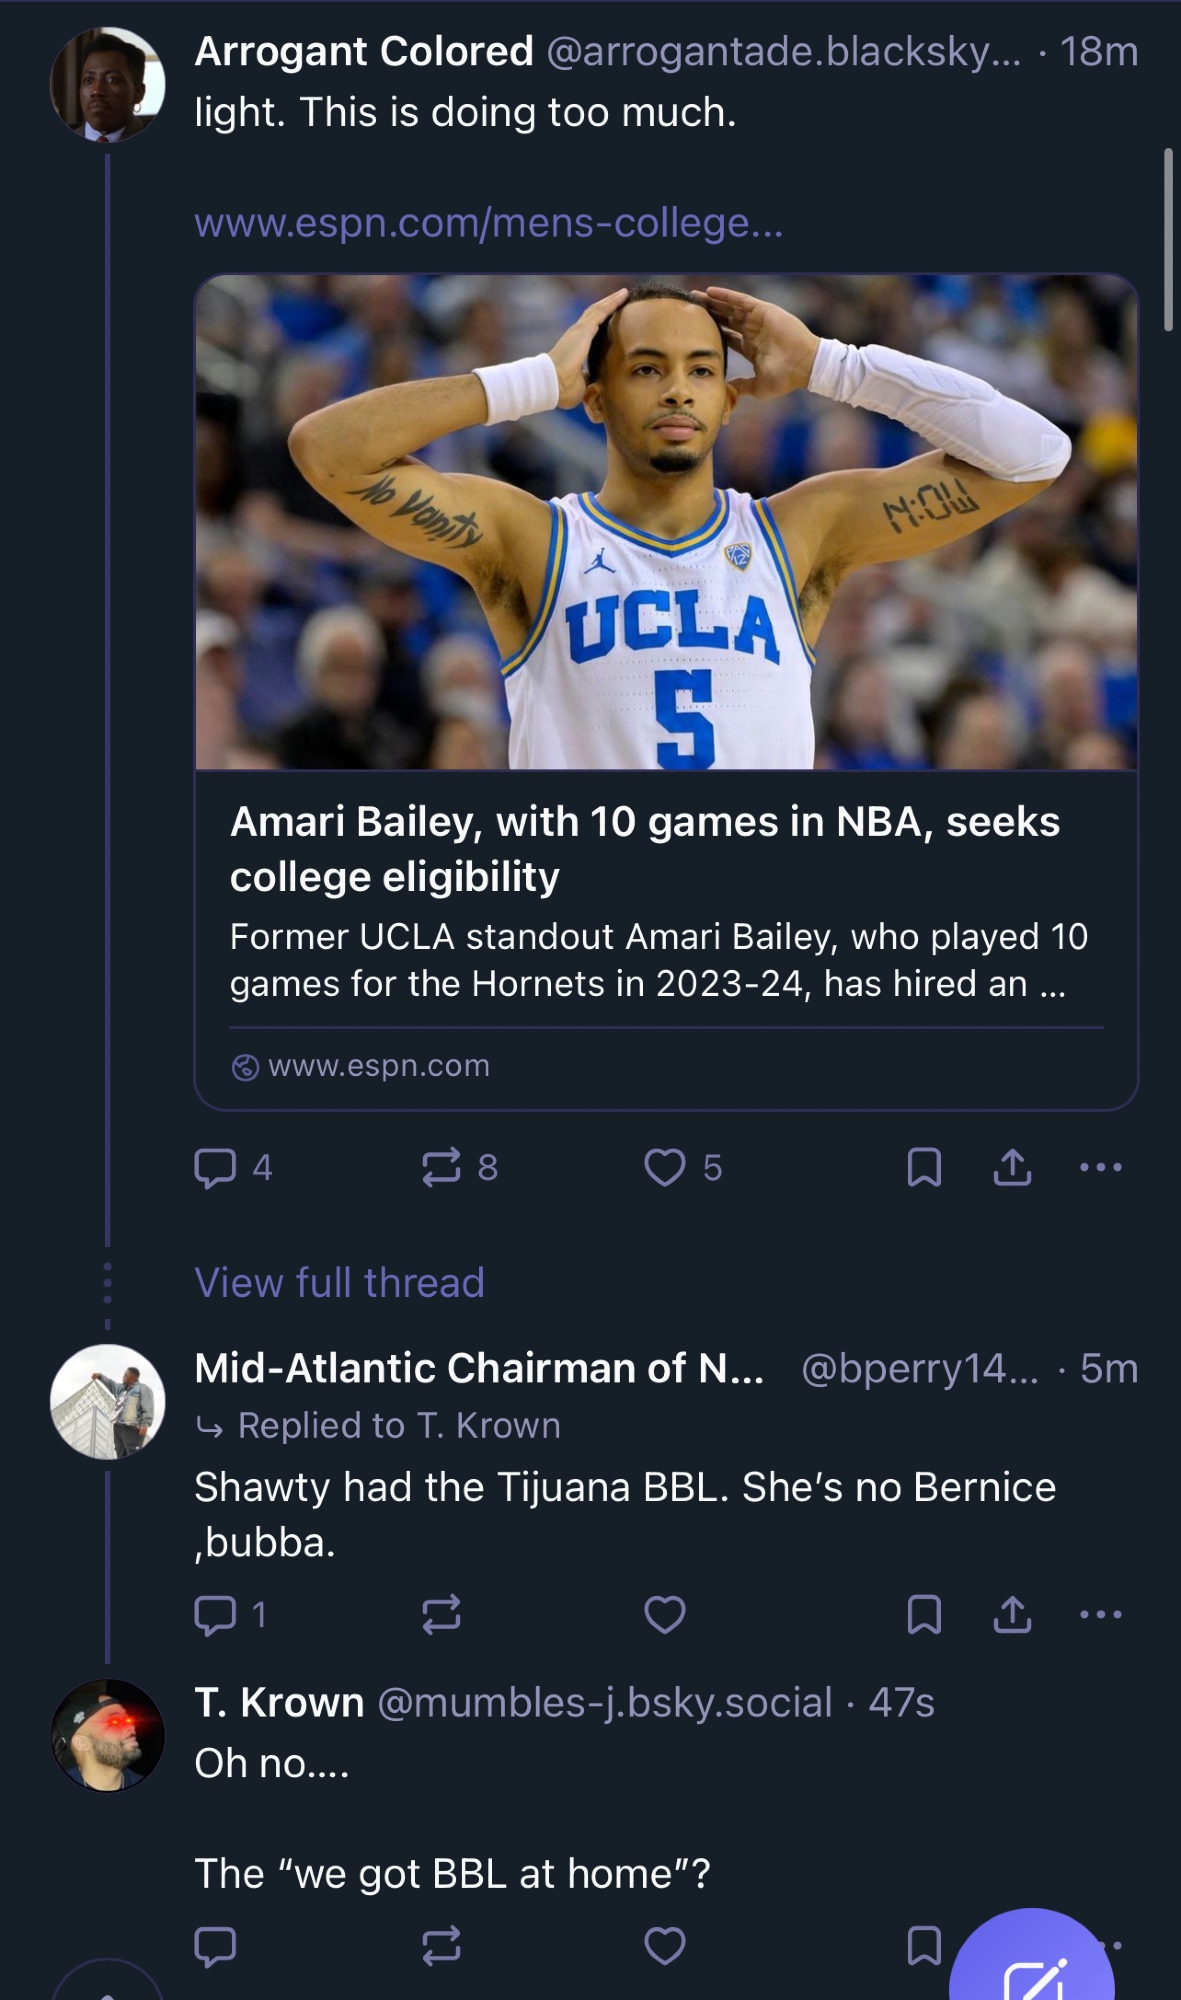The image size is (1181, 2000).
Task: Bookmark the Arrogant Colored ESPN post
Action: point(923,1167)
